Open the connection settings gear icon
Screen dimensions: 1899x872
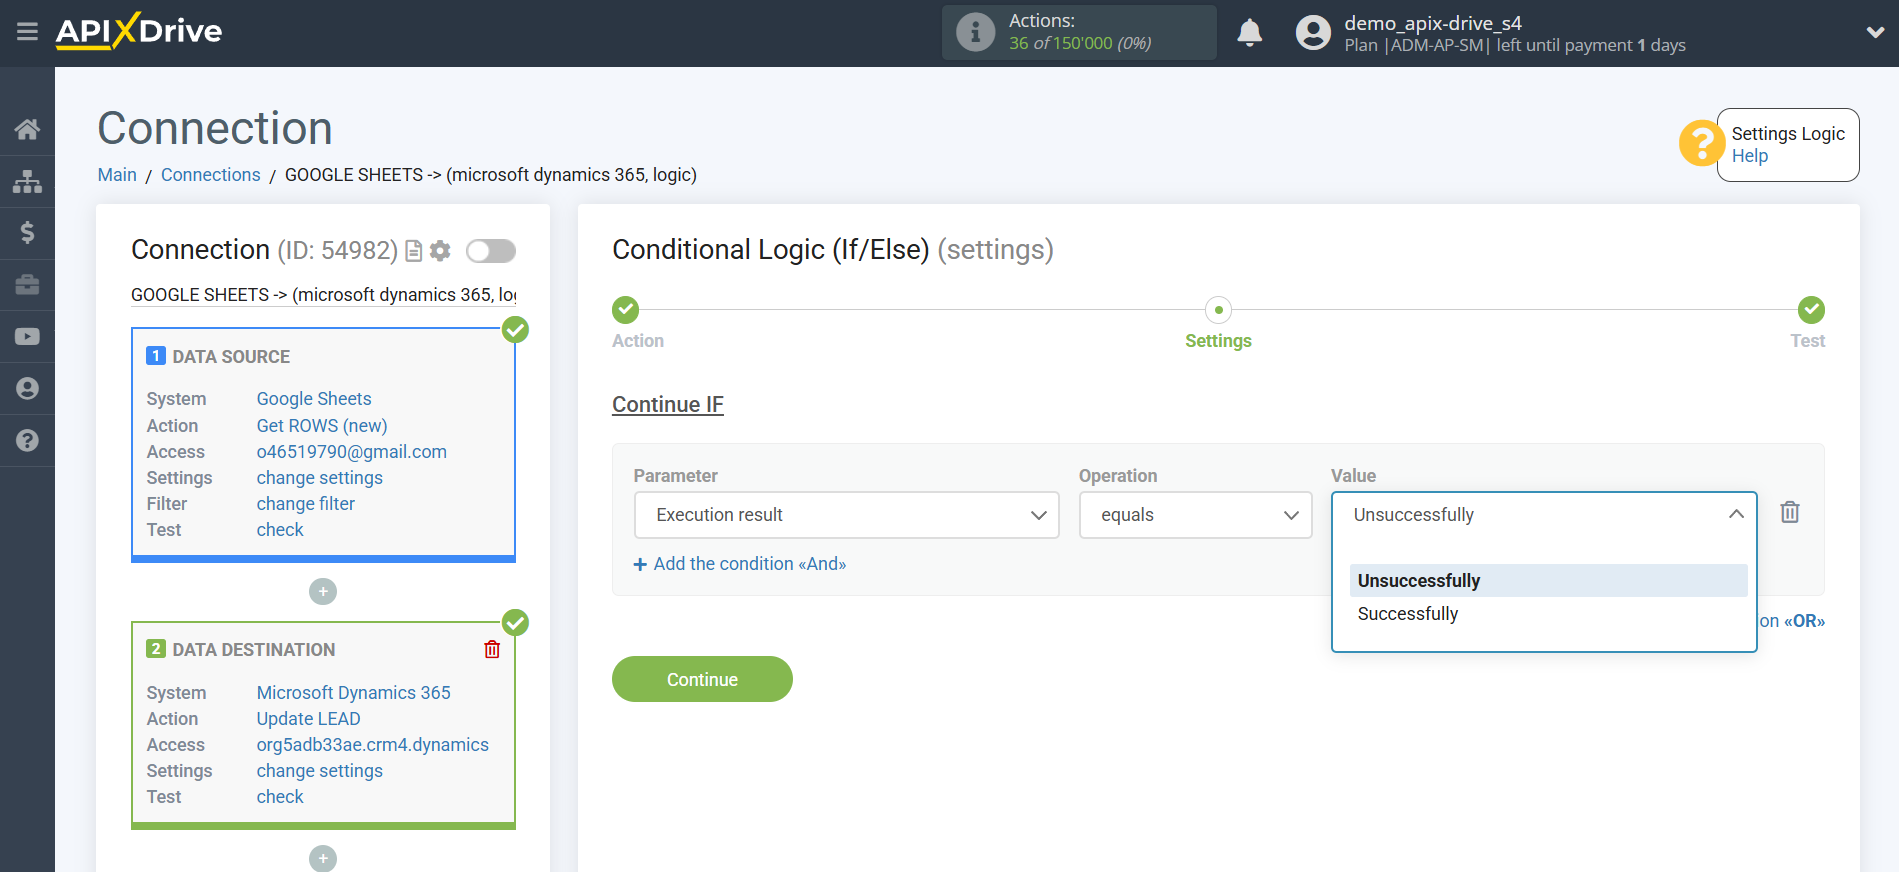pyautogui.click(x=440, y=251)
